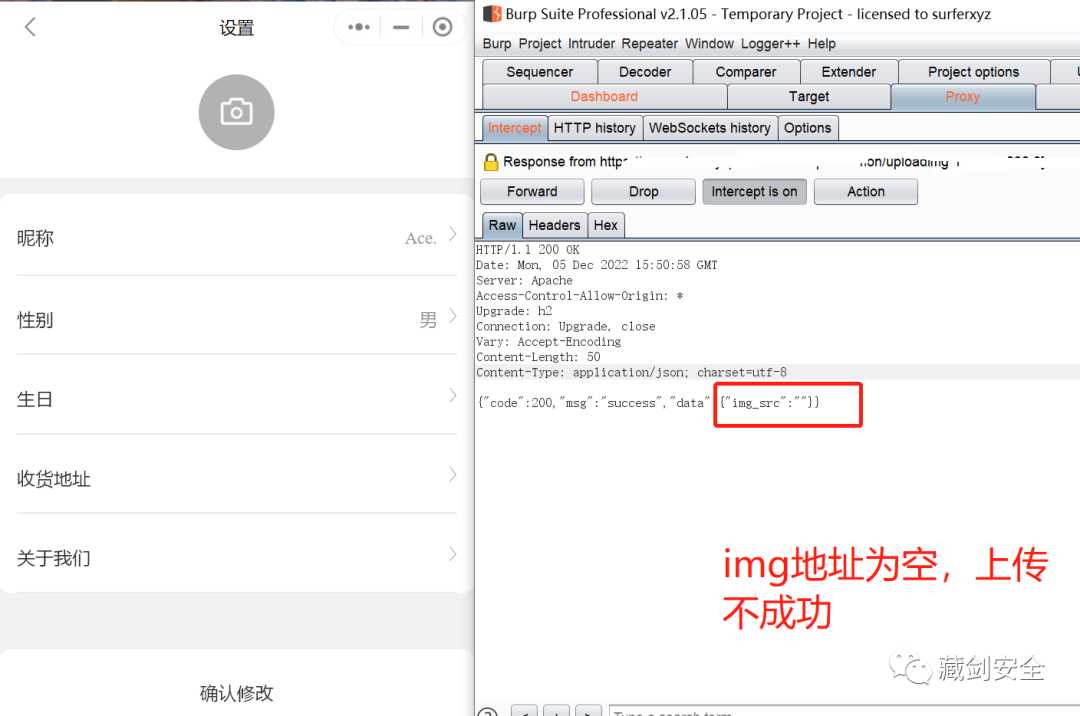
Task: Toggle the Intercept is on button
Action: tap(754, 191)
